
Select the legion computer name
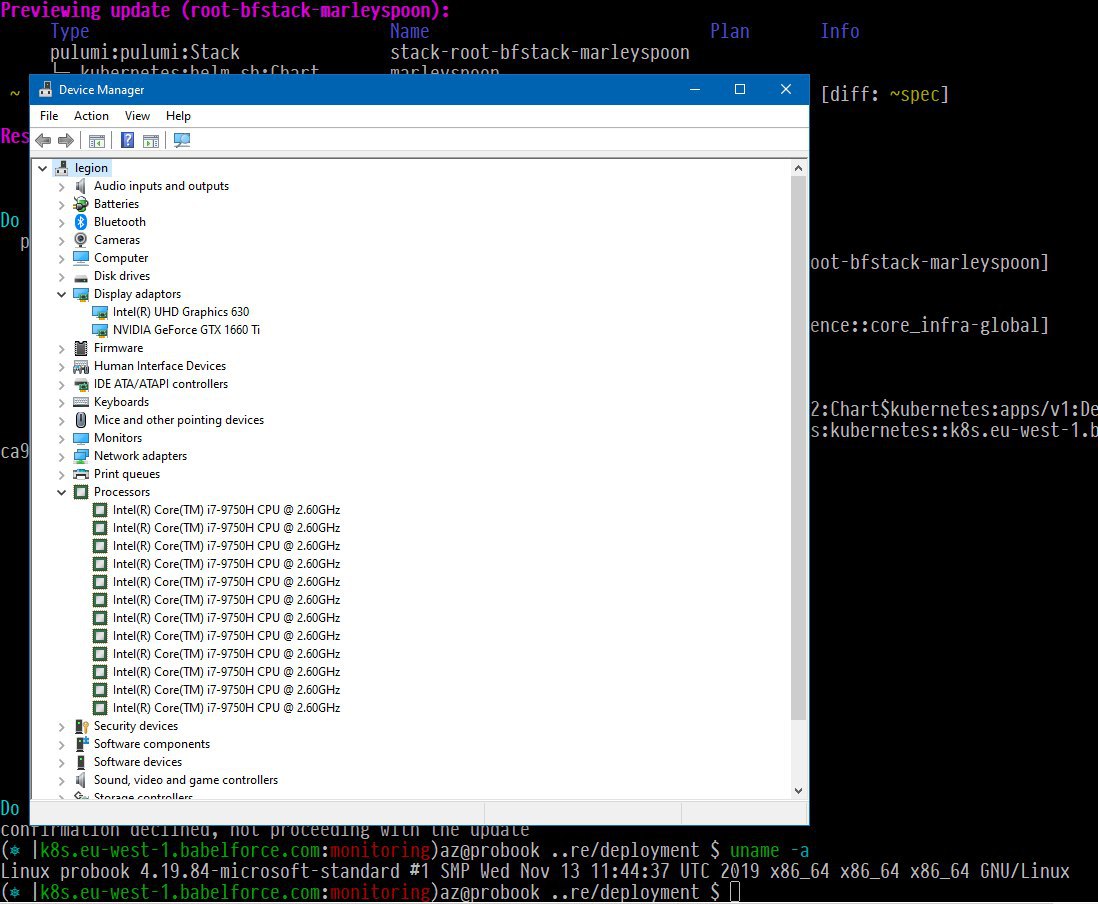pyautogui.click(x=91, y=168)
